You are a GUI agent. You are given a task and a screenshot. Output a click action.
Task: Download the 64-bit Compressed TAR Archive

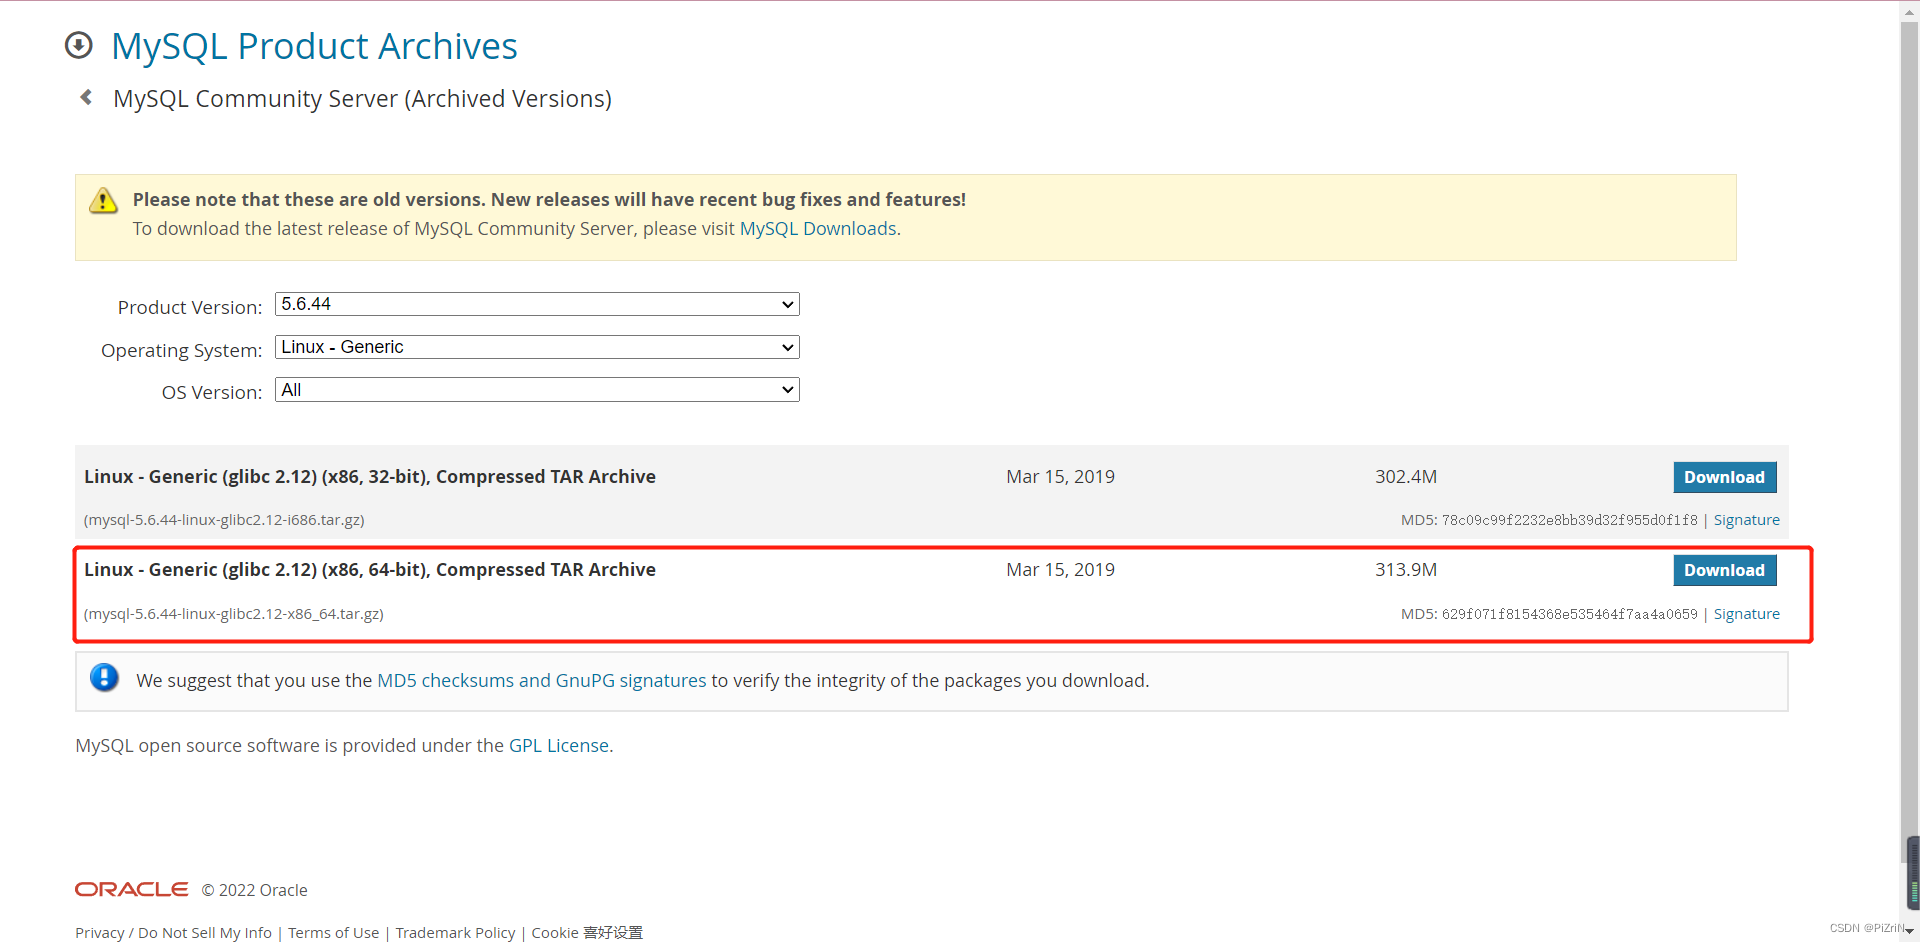(x=1724, y=570)
